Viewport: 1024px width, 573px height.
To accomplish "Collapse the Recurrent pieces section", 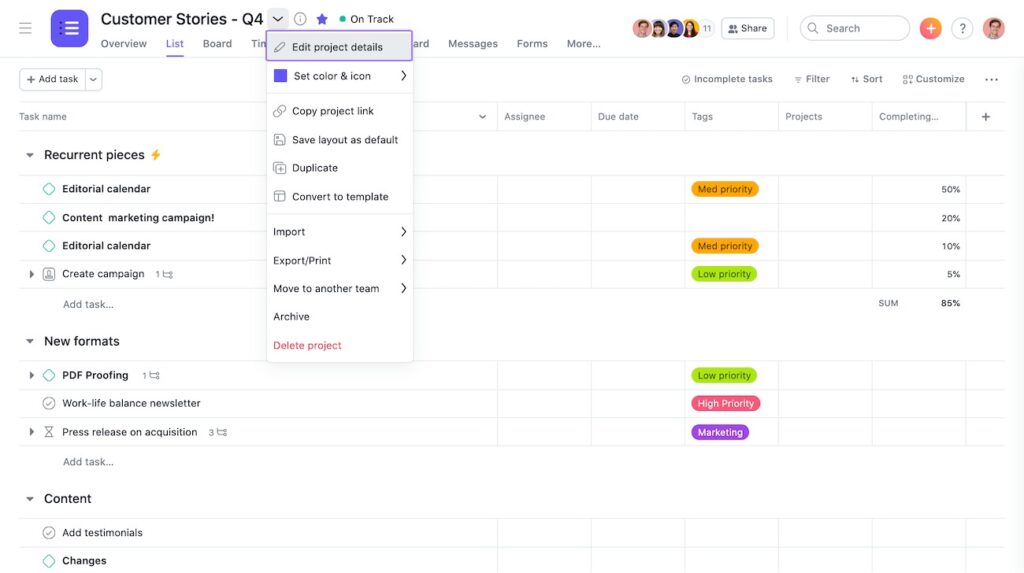I will [29, 155].
